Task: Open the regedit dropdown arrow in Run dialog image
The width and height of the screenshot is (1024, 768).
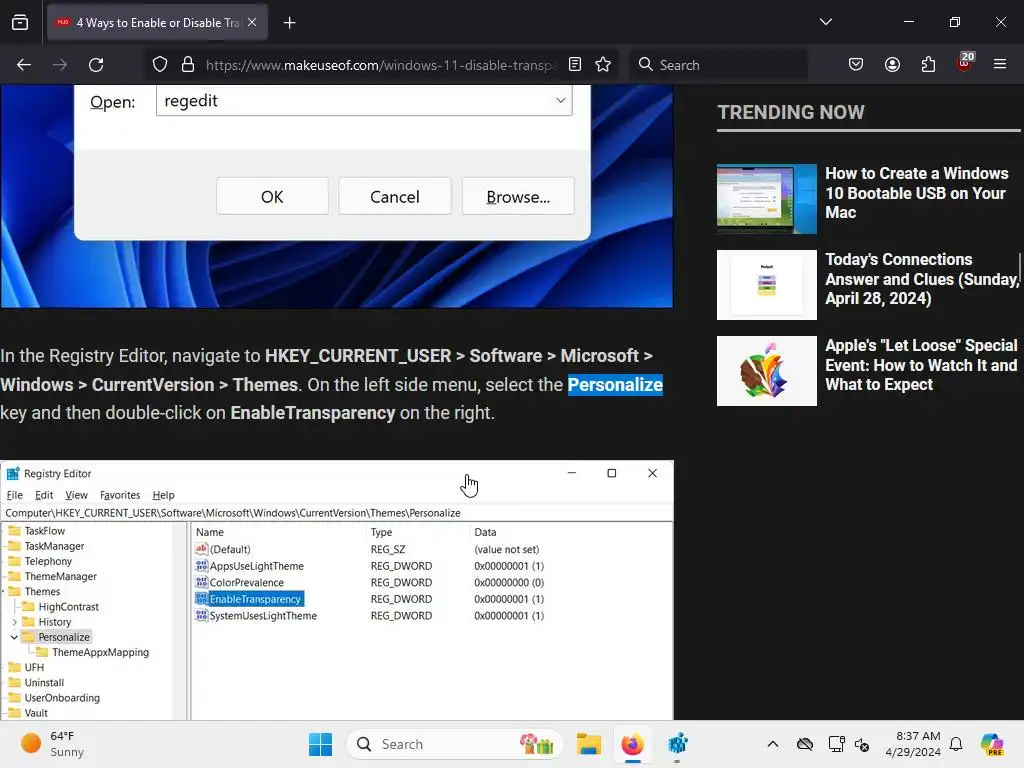Action: [x=560, y=101]
